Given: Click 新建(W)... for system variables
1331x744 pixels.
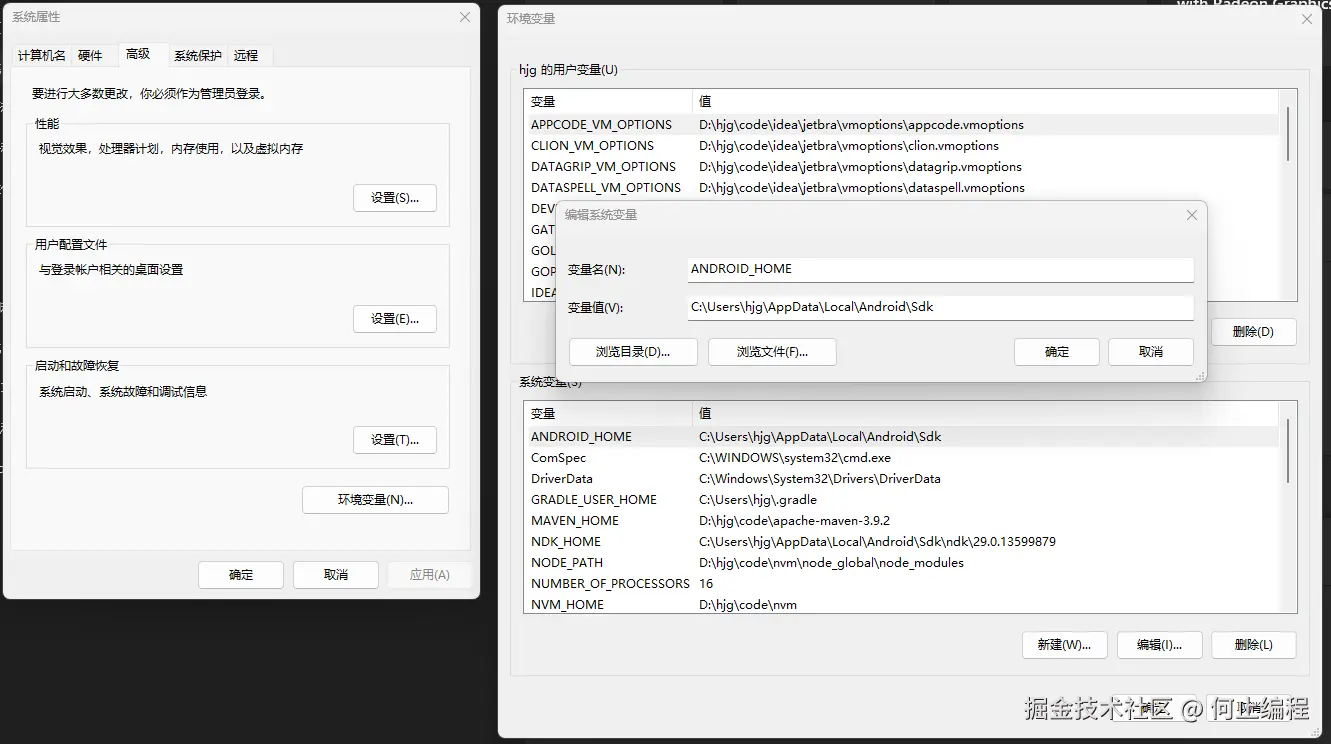Looking at the screenshot, I should click(1064, 645).
